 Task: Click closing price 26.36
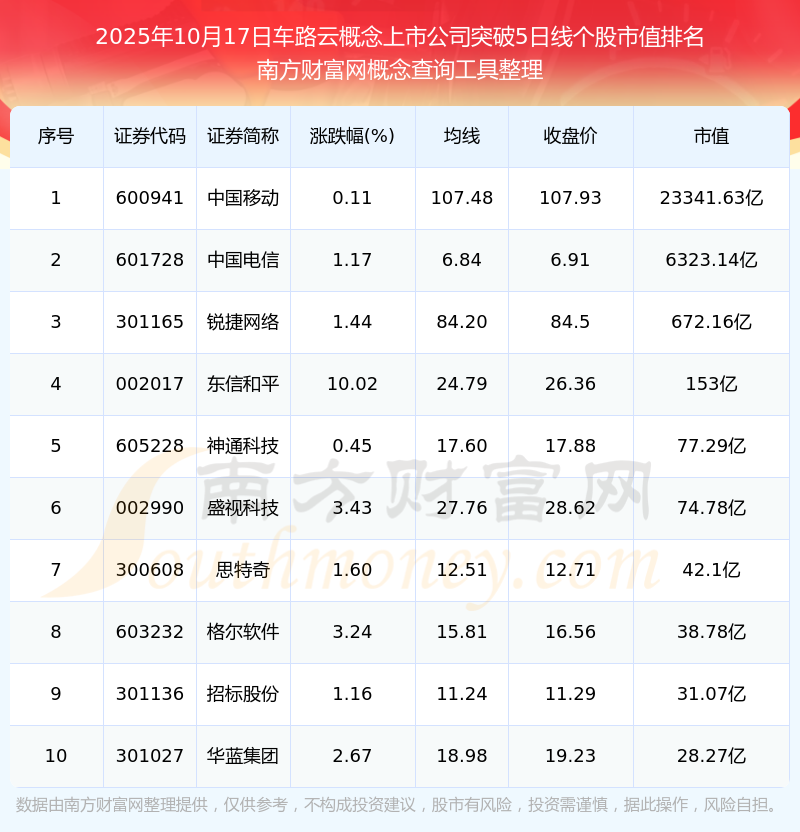pos(570,384)
